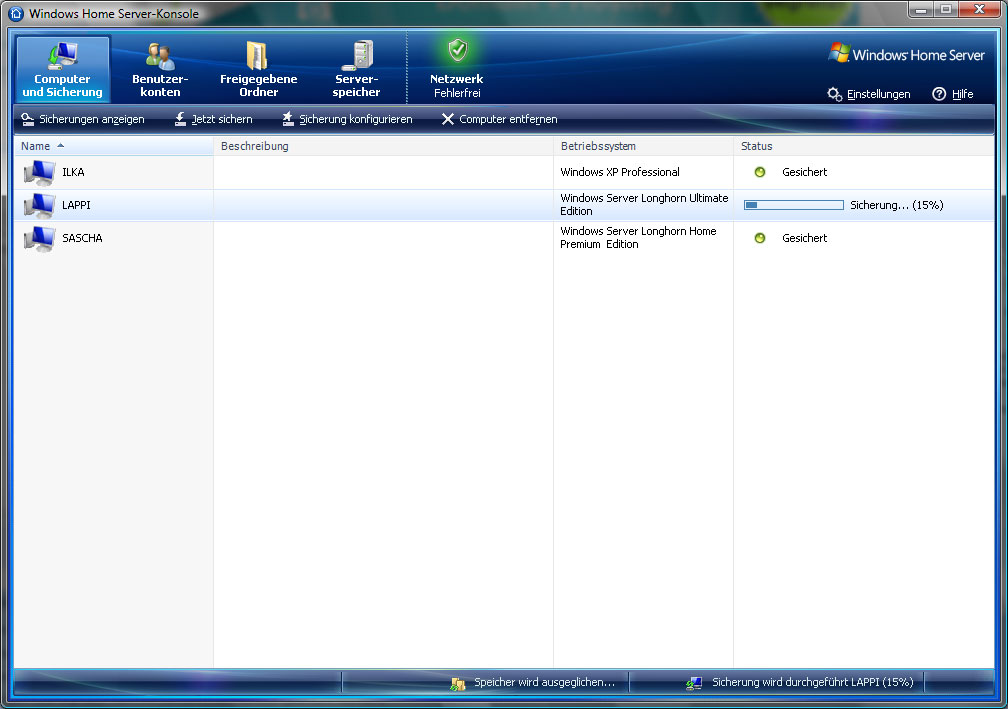This screenshot has height=709, width=1008.
Task: Click the Betriebssystem column header
Action: tap(643, 146)
